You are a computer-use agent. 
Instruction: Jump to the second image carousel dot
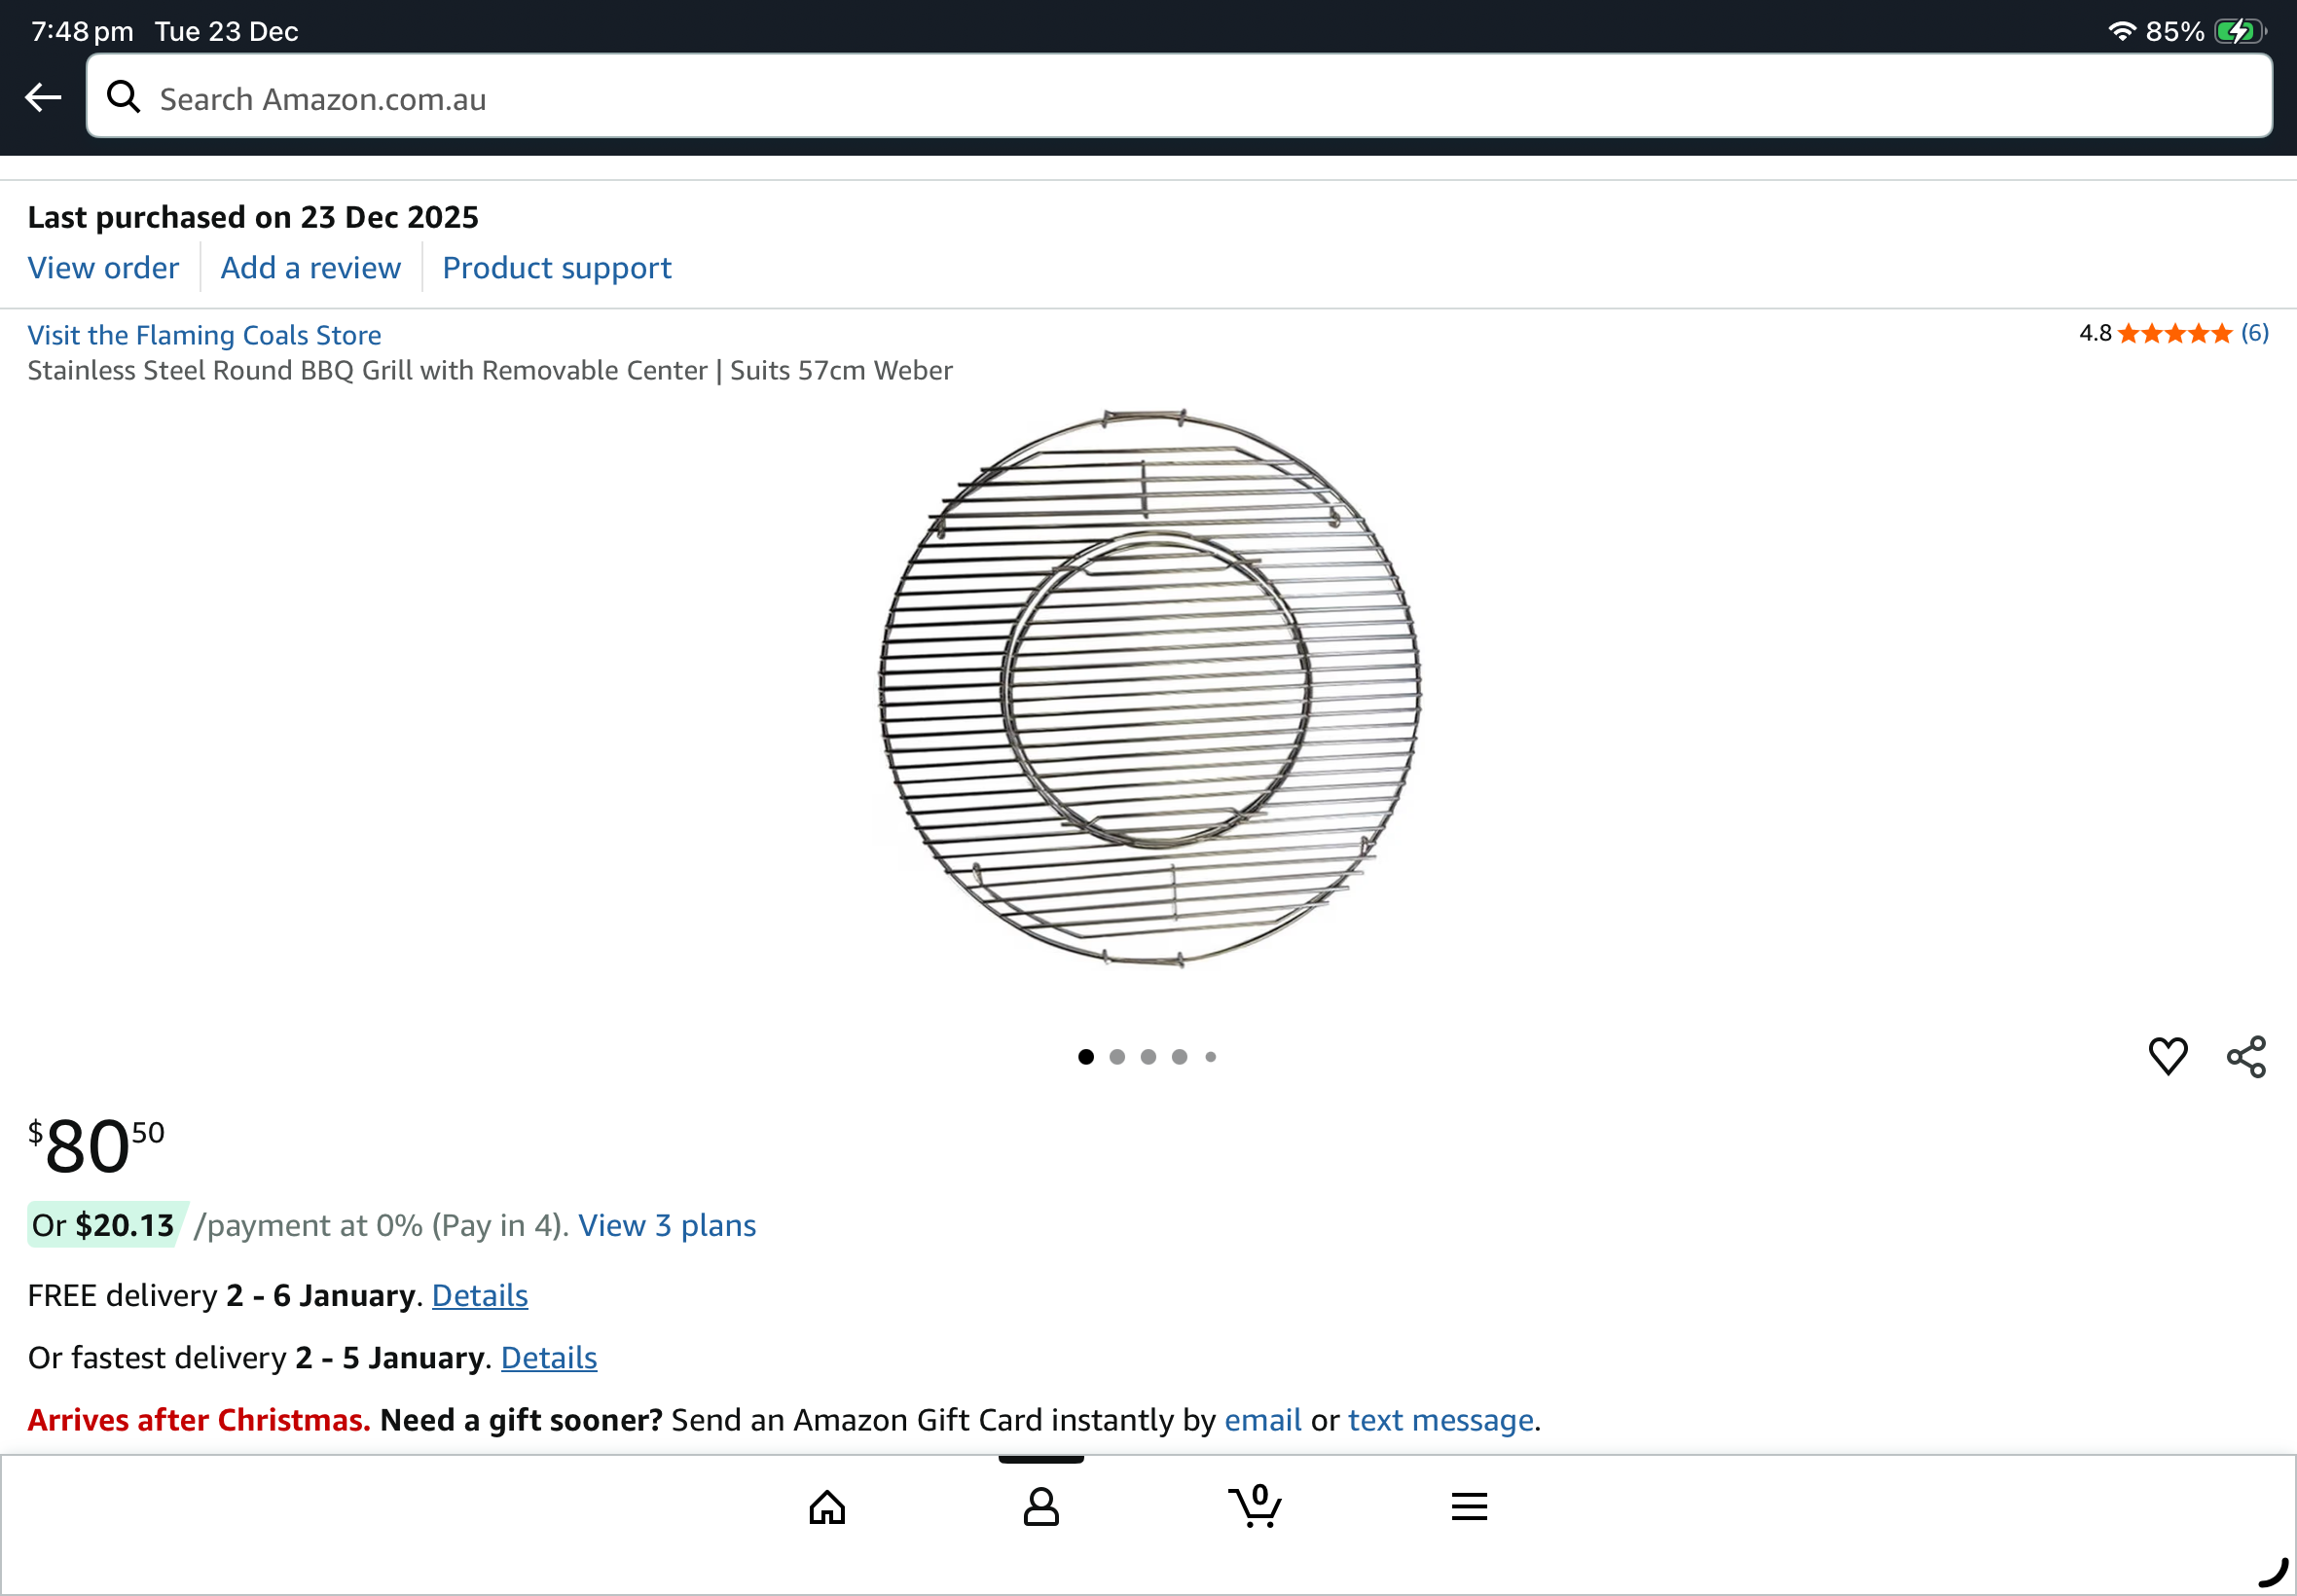[x=1117, y=1057]
